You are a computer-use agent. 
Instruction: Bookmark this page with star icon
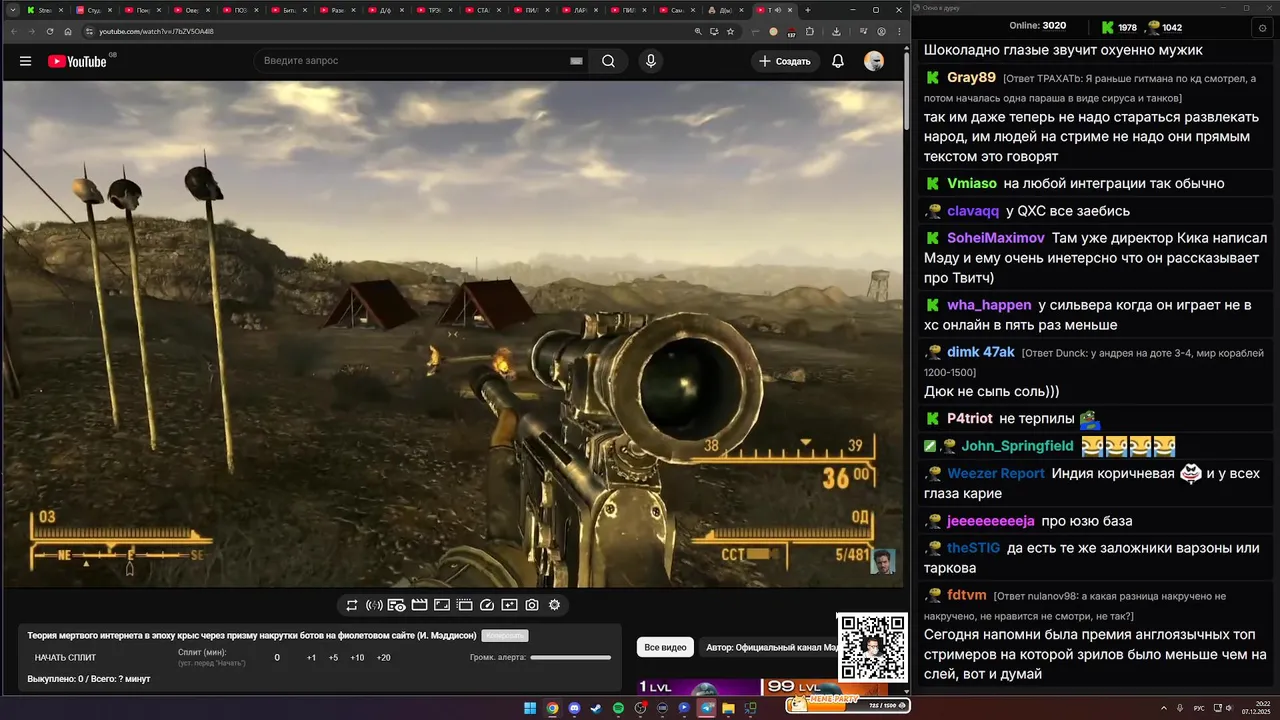coord(730,31)
